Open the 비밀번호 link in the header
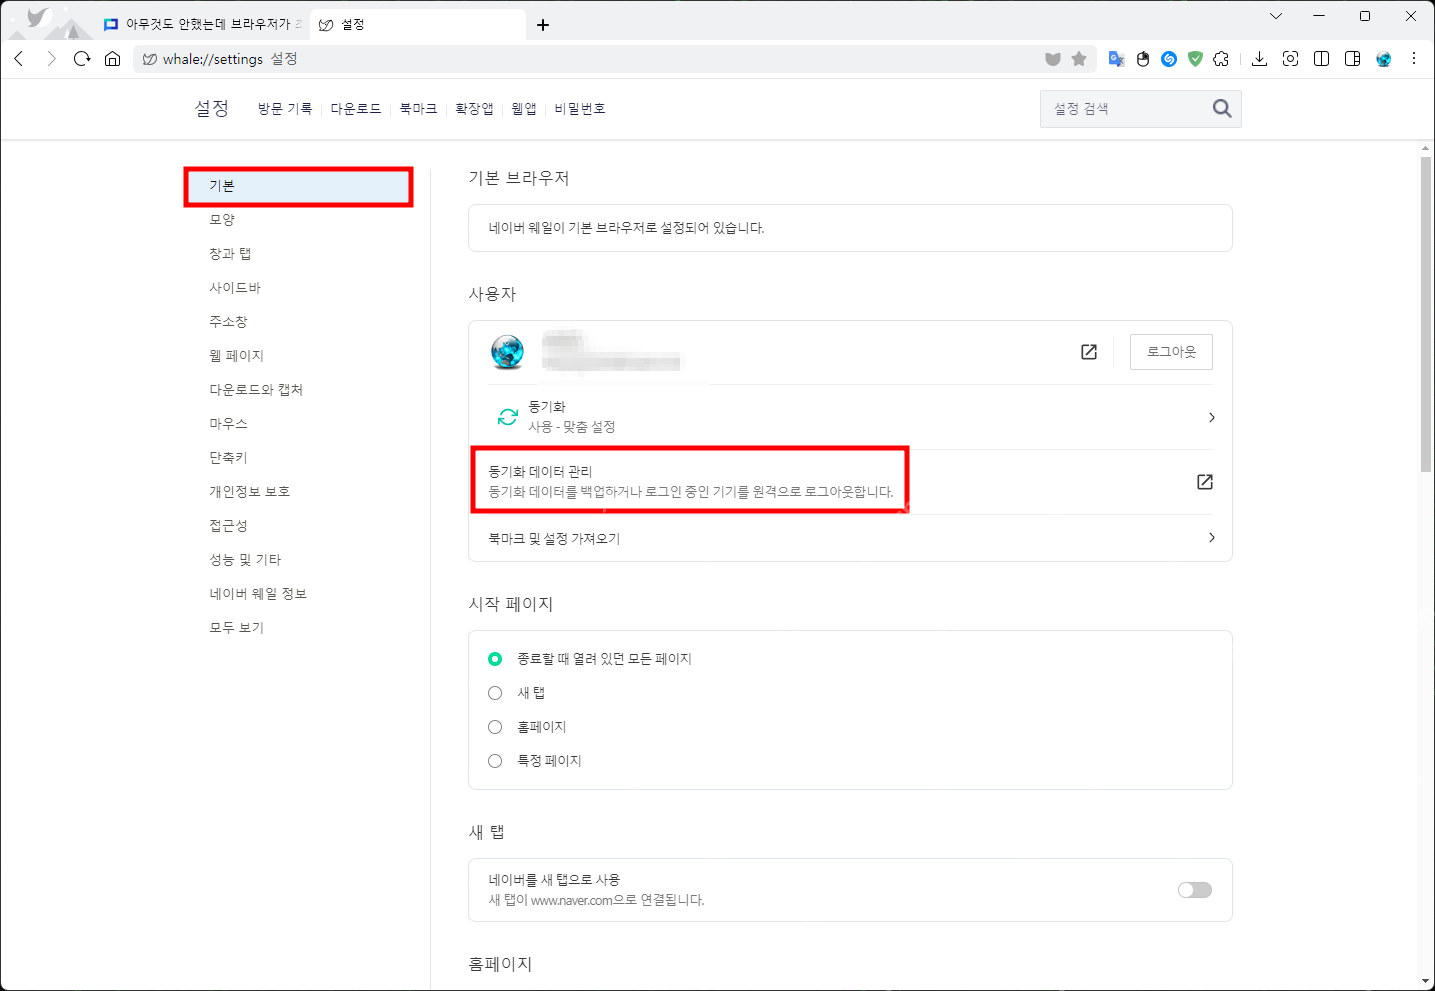The image size is (1435, 991). (580, 108)
